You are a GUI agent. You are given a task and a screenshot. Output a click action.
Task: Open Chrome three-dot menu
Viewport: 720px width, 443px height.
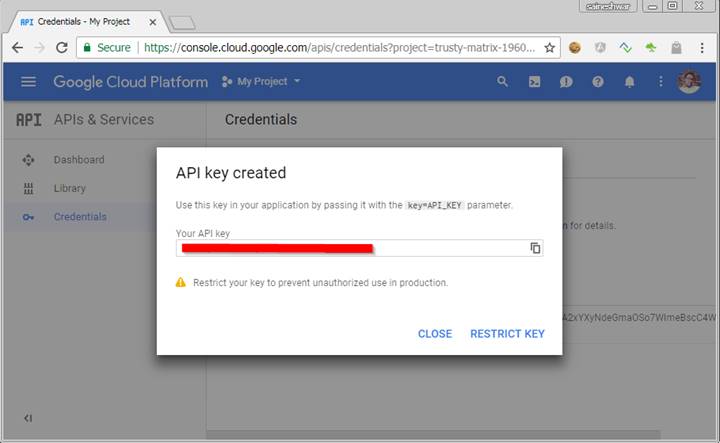coord(702,47)
